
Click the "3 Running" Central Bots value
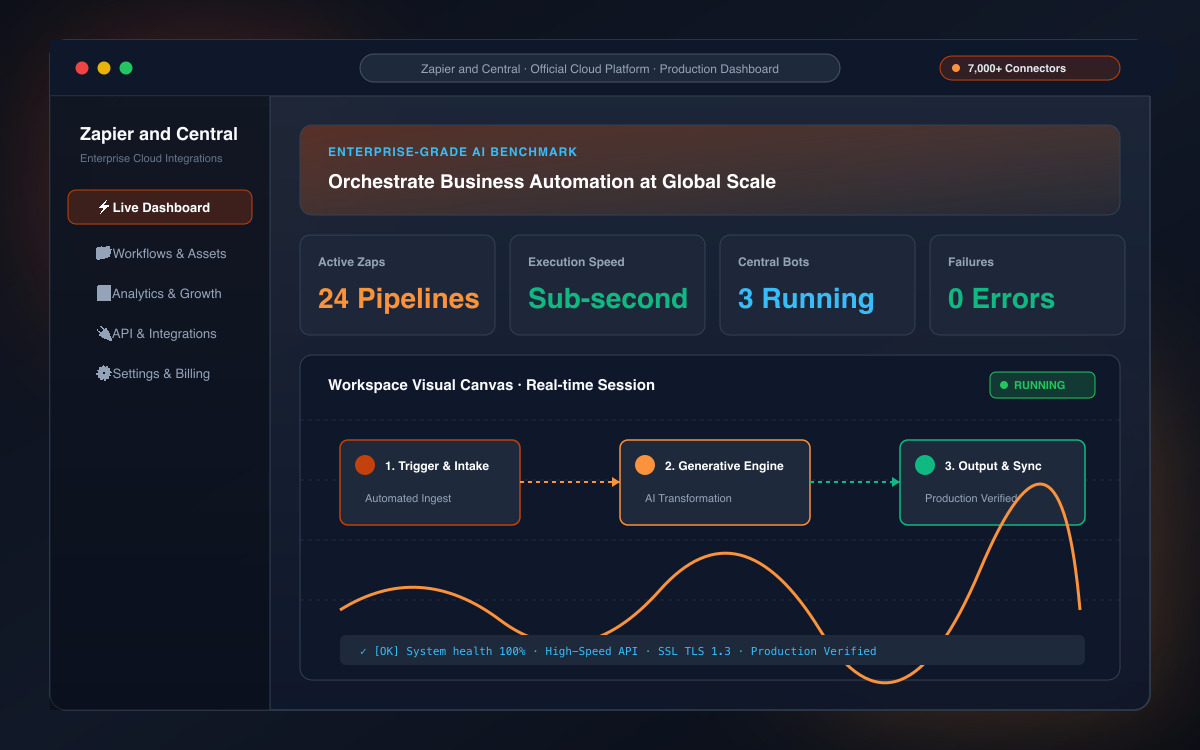pyautogui.click(x=806, y=299)
